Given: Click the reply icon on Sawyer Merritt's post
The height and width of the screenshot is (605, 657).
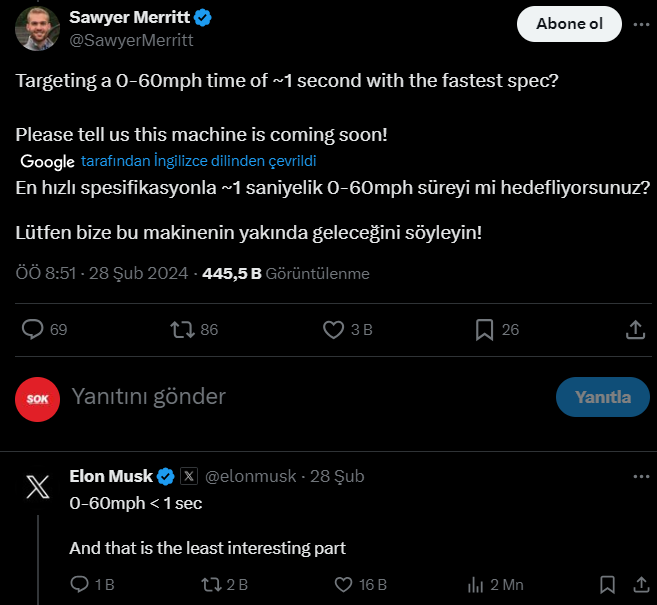Looking at the screenshot, I should tap(33, 329).
